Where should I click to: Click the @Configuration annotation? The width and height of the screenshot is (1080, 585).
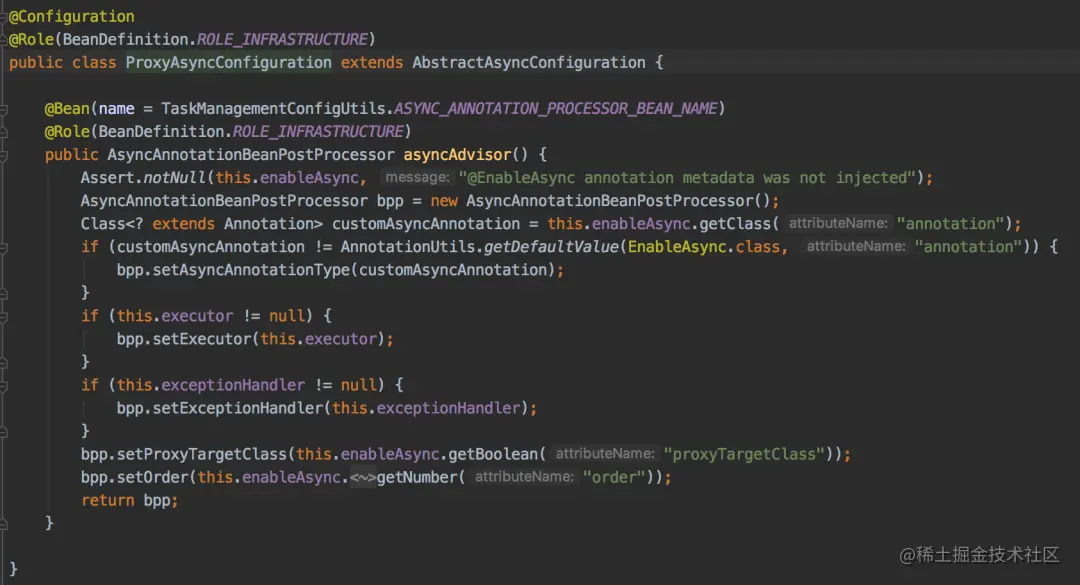(72, 17)
